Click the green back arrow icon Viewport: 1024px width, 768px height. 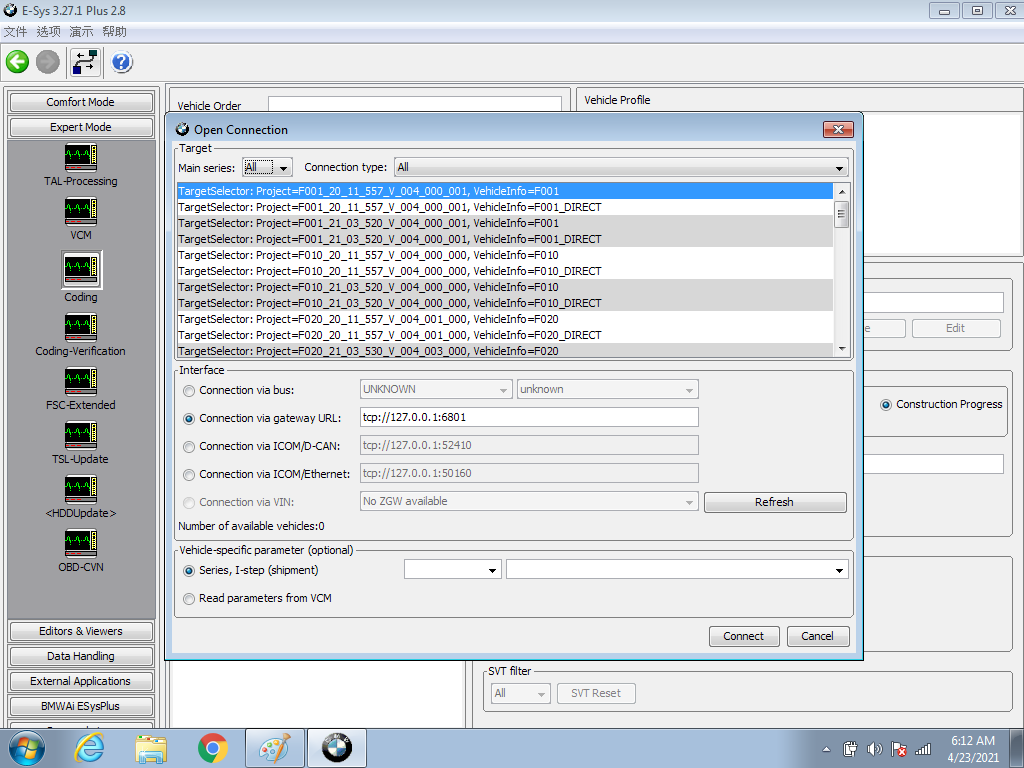pos(18,62)
